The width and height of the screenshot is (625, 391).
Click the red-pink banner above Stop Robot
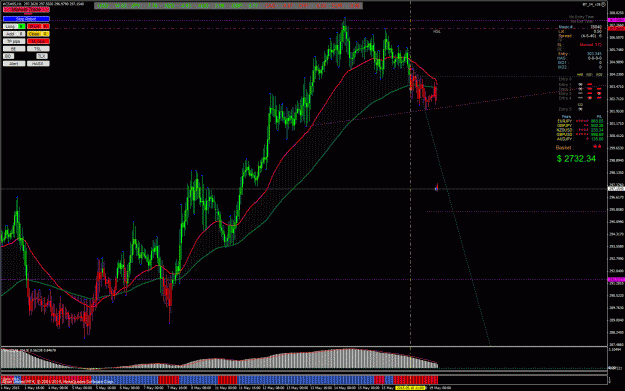(x=26, y=9)
